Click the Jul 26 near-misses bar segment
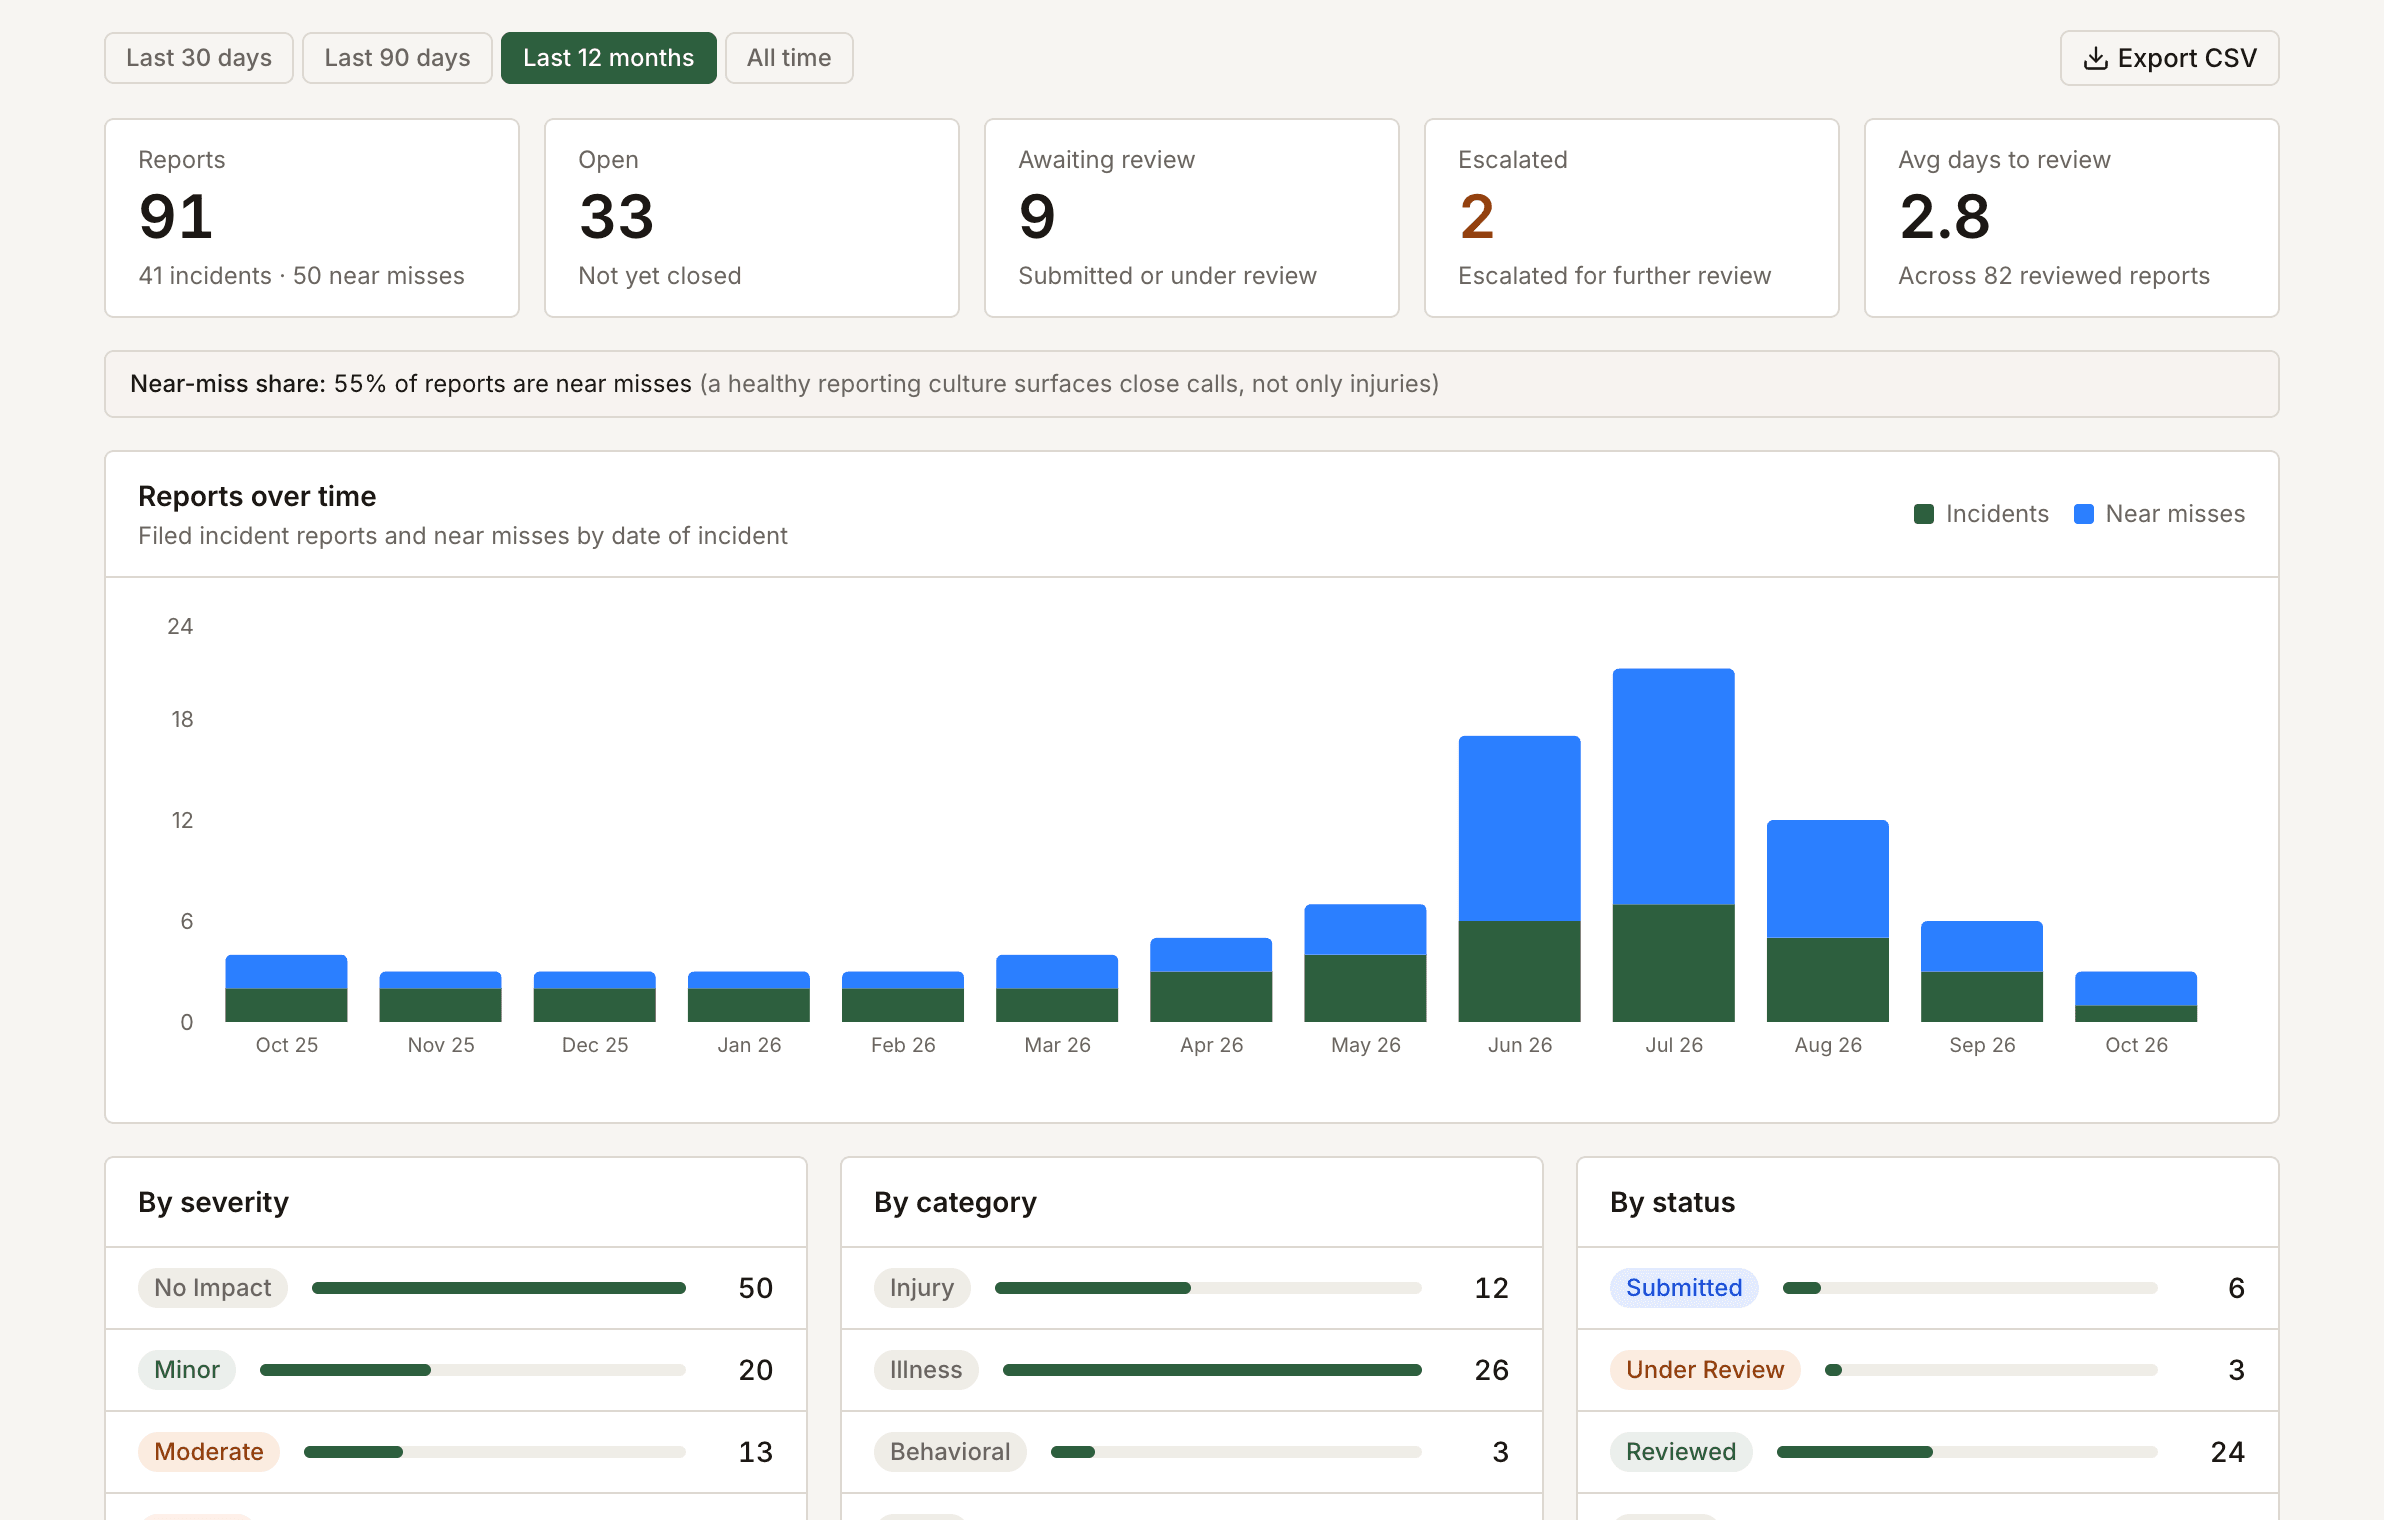 click(x=1673, y=786)
